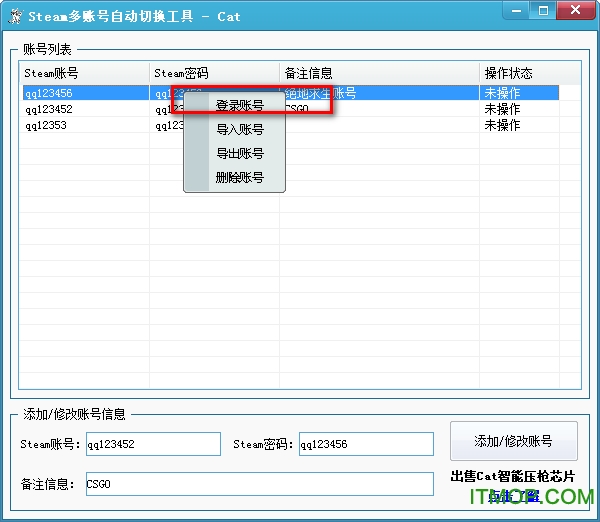Maximize the Steam account switcher window
Viewport: 600px width, 522px height.
(x=543, y=10)
